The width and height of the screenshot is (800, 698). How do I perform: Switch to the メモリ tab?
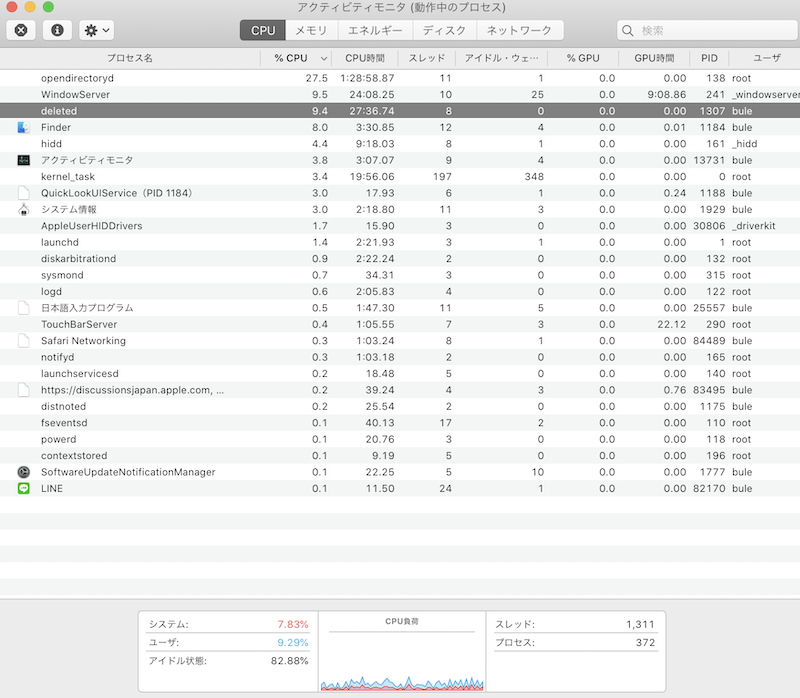click(310, 31)
